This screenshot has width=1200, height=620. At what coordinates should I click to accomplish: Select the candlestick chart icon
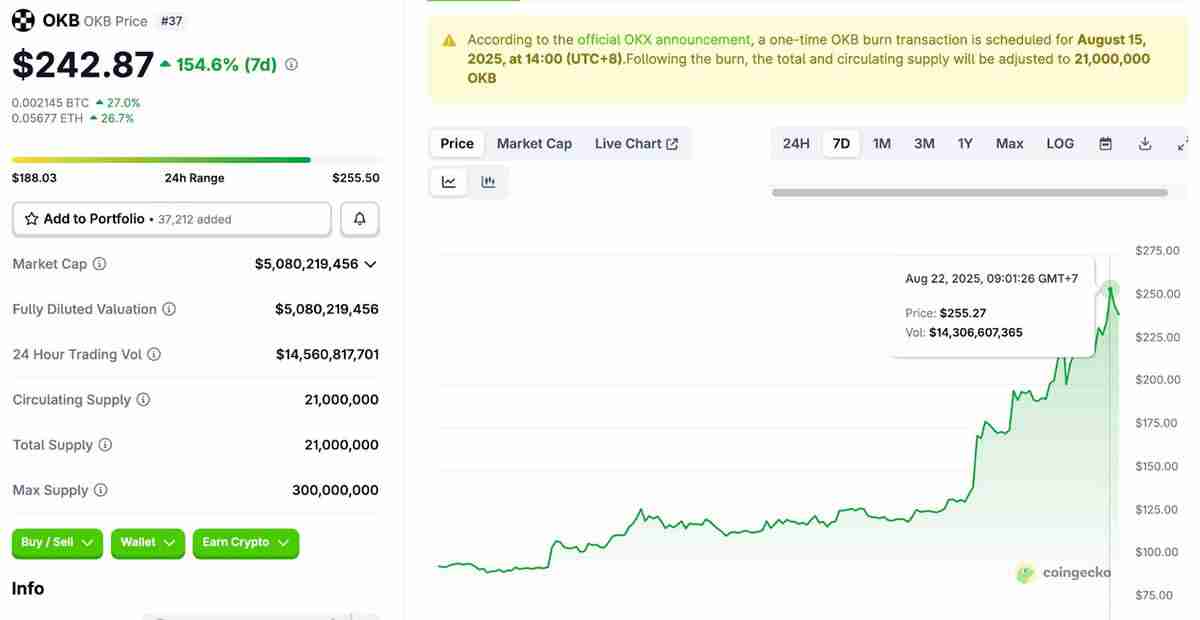coord(487,181)
